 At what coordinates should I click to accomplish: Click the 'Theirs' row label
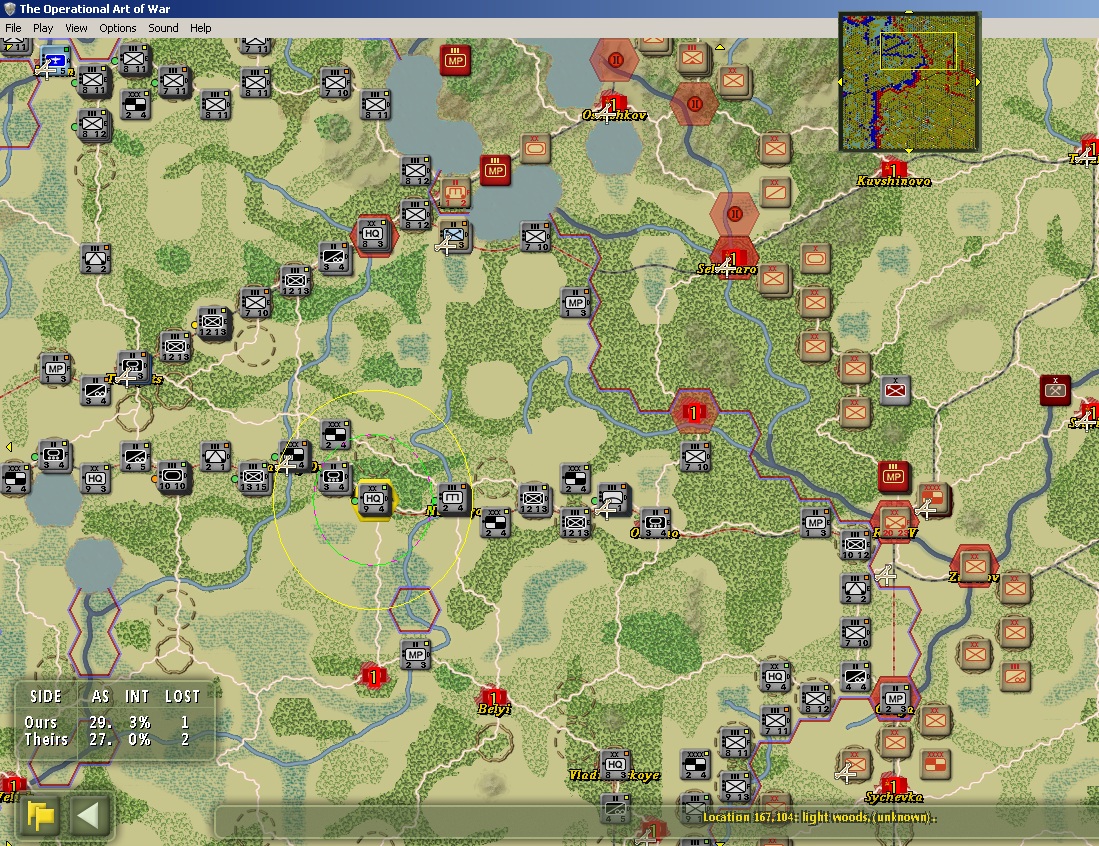(46, 739)
